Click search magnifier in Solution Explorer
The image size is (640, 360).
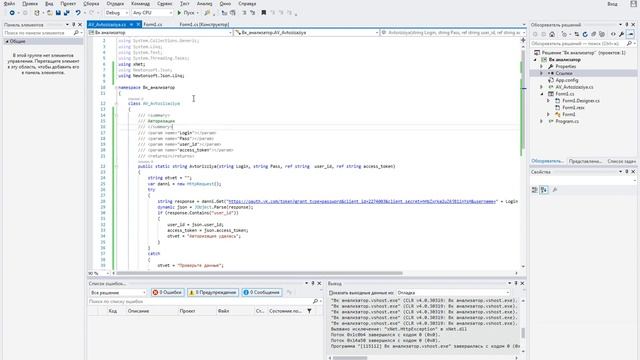tap(629, 43)
